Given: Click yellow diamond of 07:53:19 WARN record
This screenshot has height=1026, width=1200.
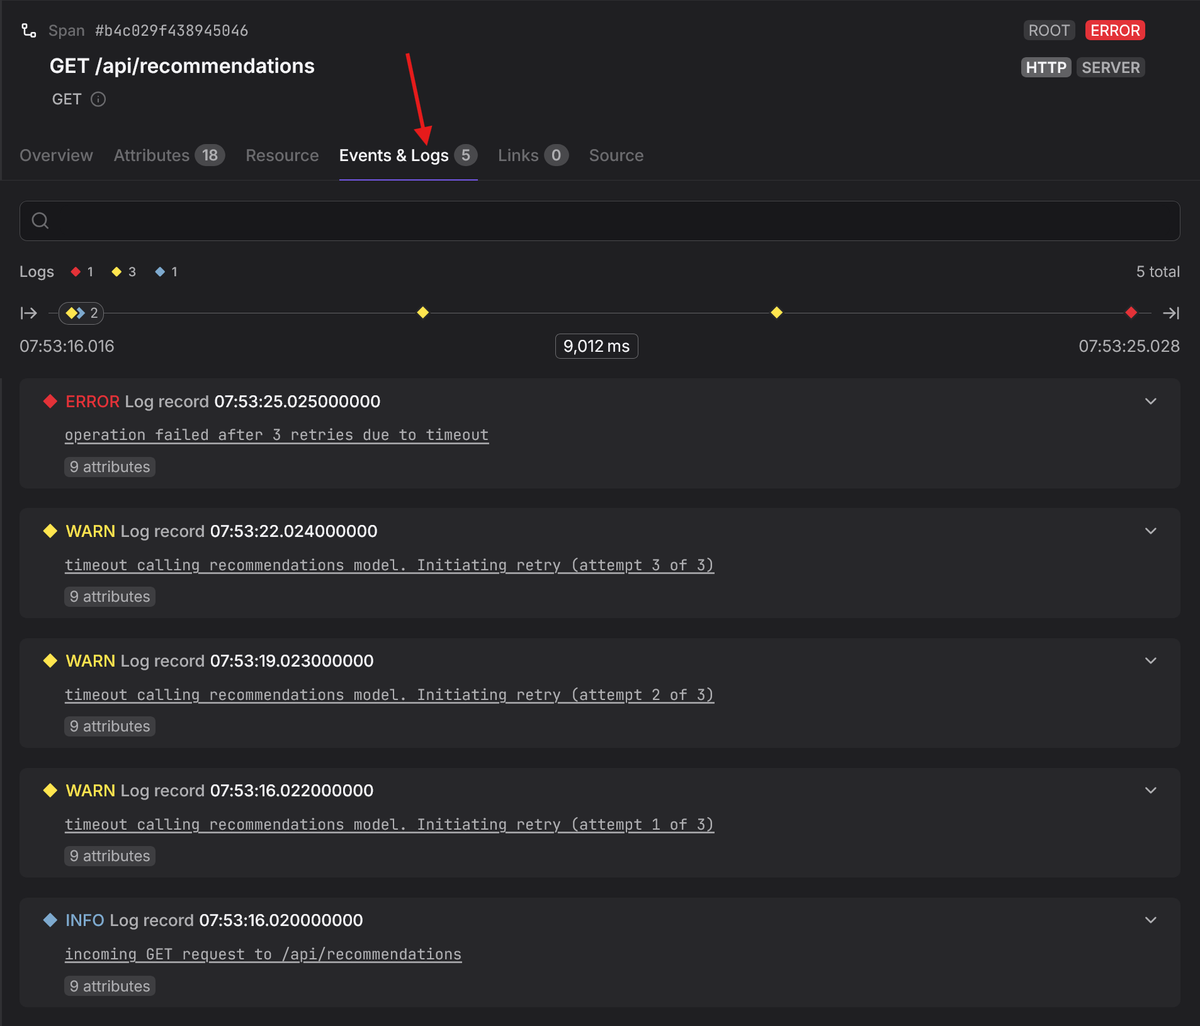Looking at the screenshot, I should [x=50, y=661].
